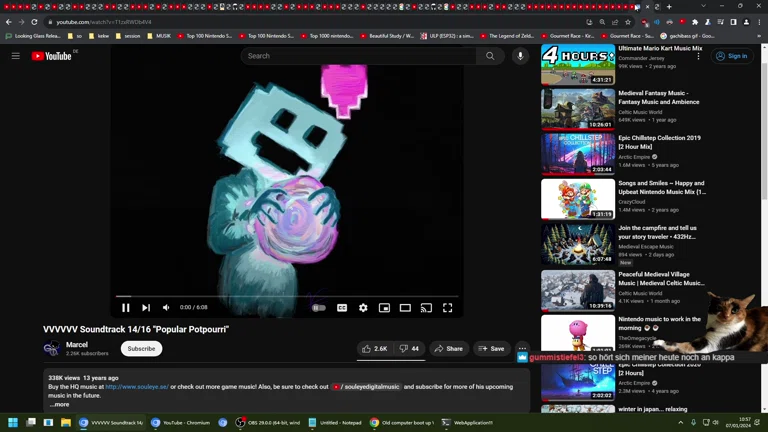Open the MUSIK bookmarks folder

(159, 36)
